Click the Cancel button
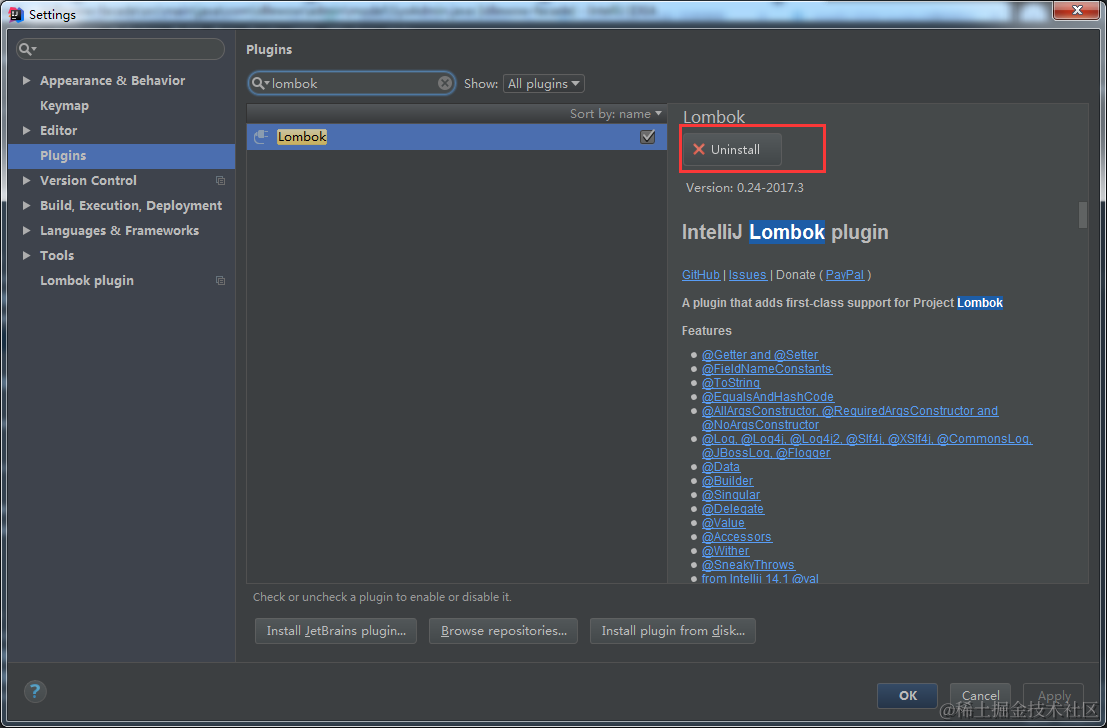This screenshot has height=728, width=1107. coord(980,696)
